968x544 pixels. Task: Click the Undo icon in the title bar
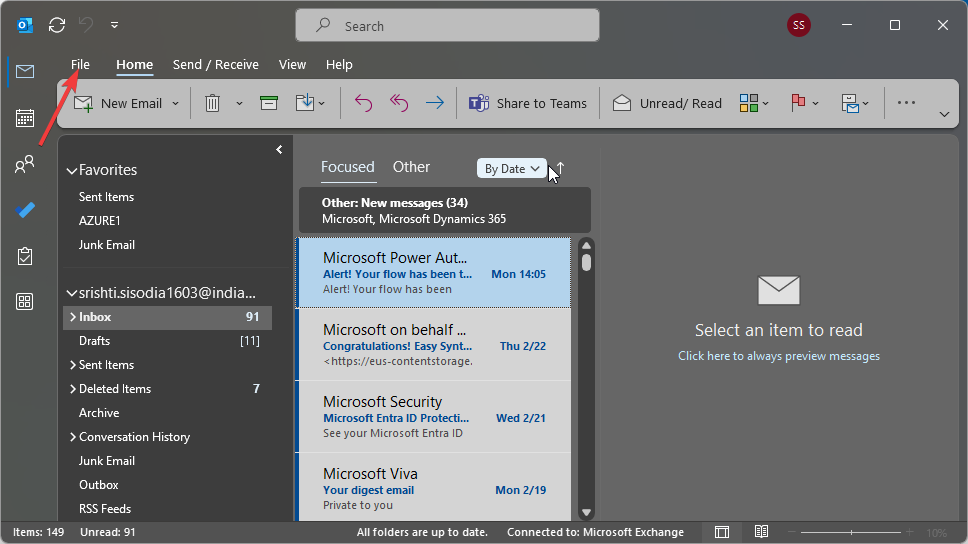tap(86, 25)
